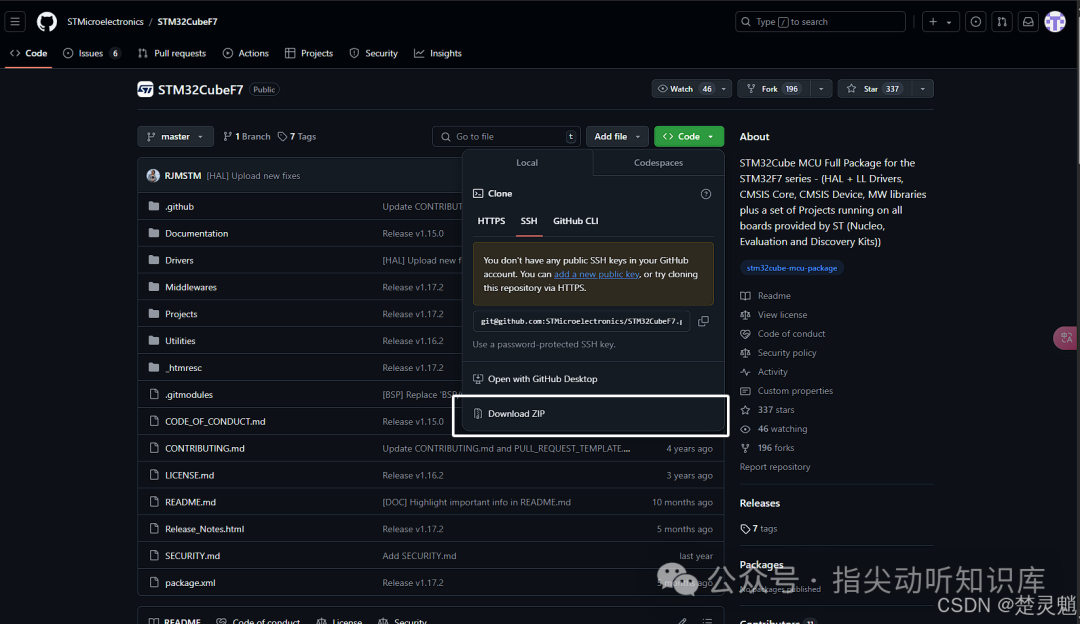Image resolution: width=1080 pixels, height=624 pixels.
Task: Select the Local tab
Action: pos(527,163)
